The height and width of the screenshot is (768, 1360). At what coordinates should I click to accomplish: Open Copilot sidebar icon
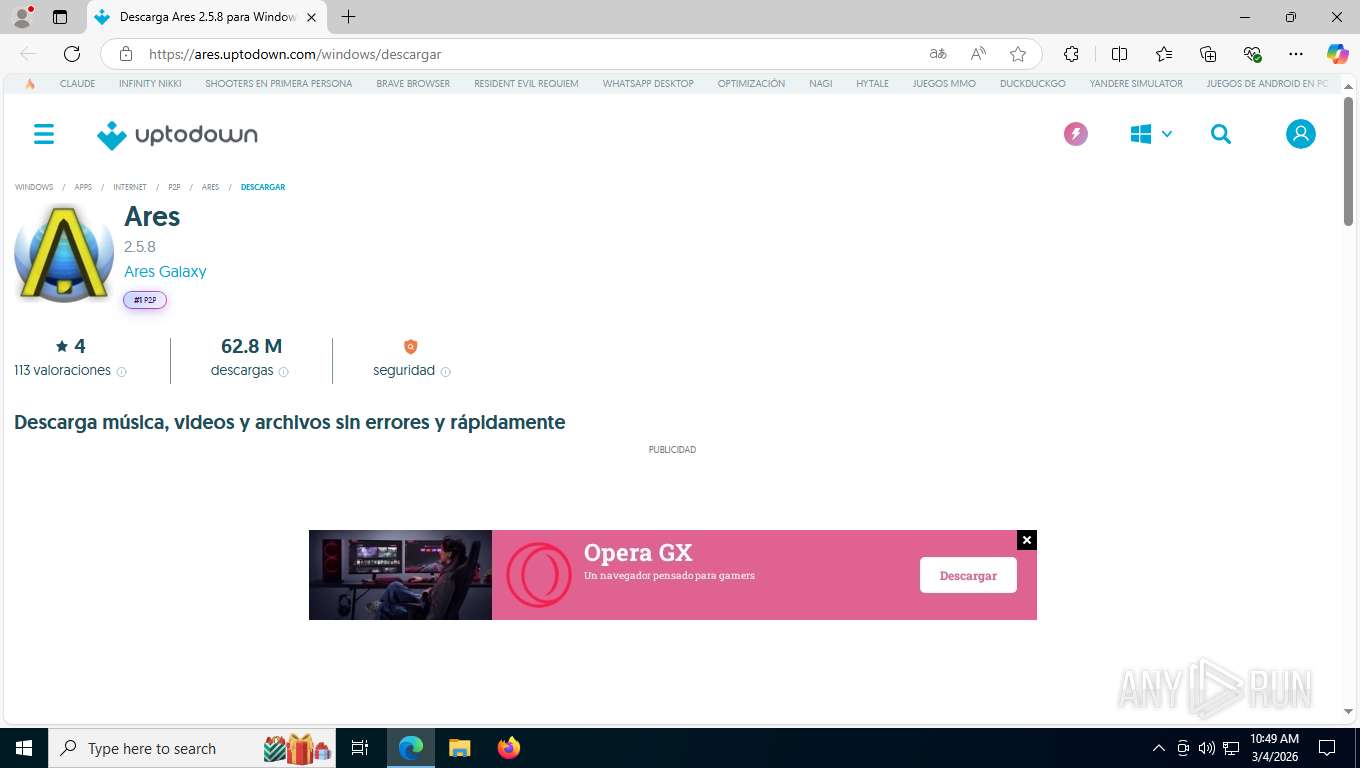(x=1338, y=54)
